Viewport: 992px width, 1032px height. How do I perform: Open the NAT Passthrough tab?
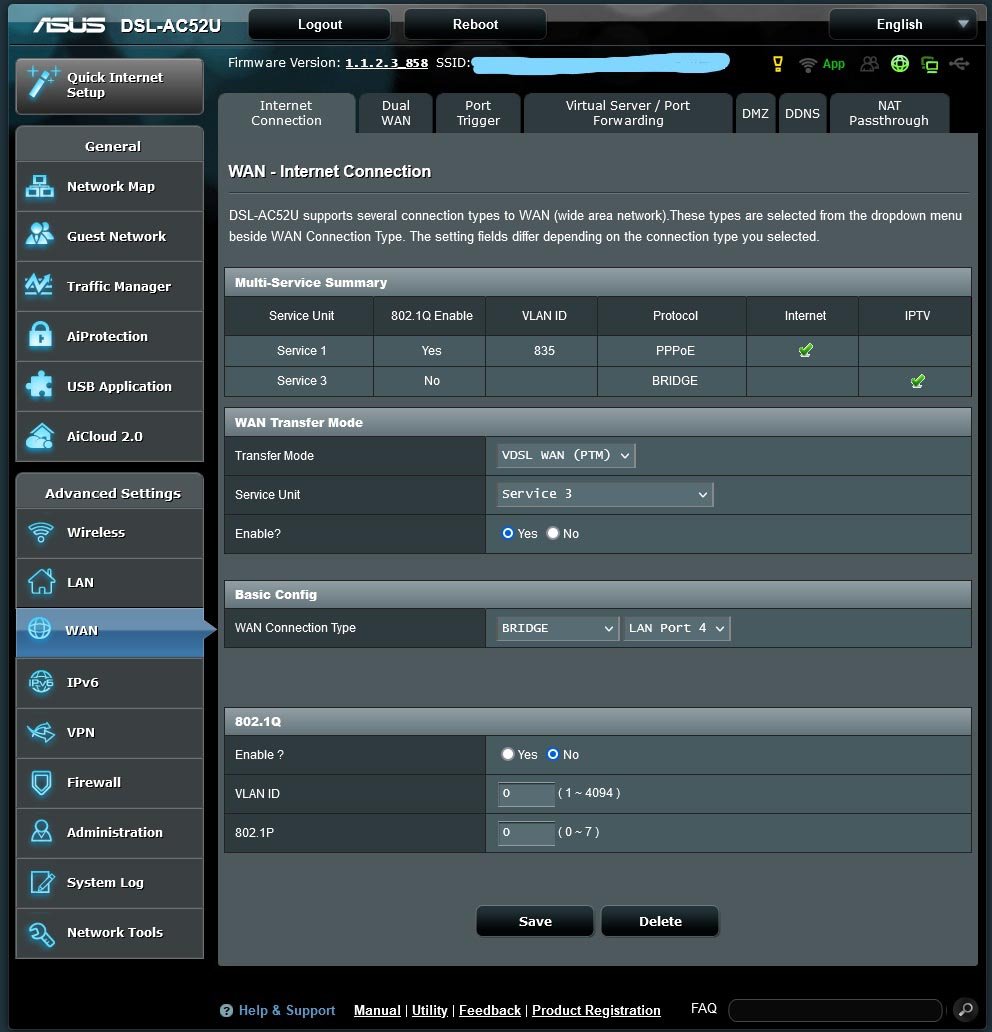pyautogui.click(x=889, y=113)
